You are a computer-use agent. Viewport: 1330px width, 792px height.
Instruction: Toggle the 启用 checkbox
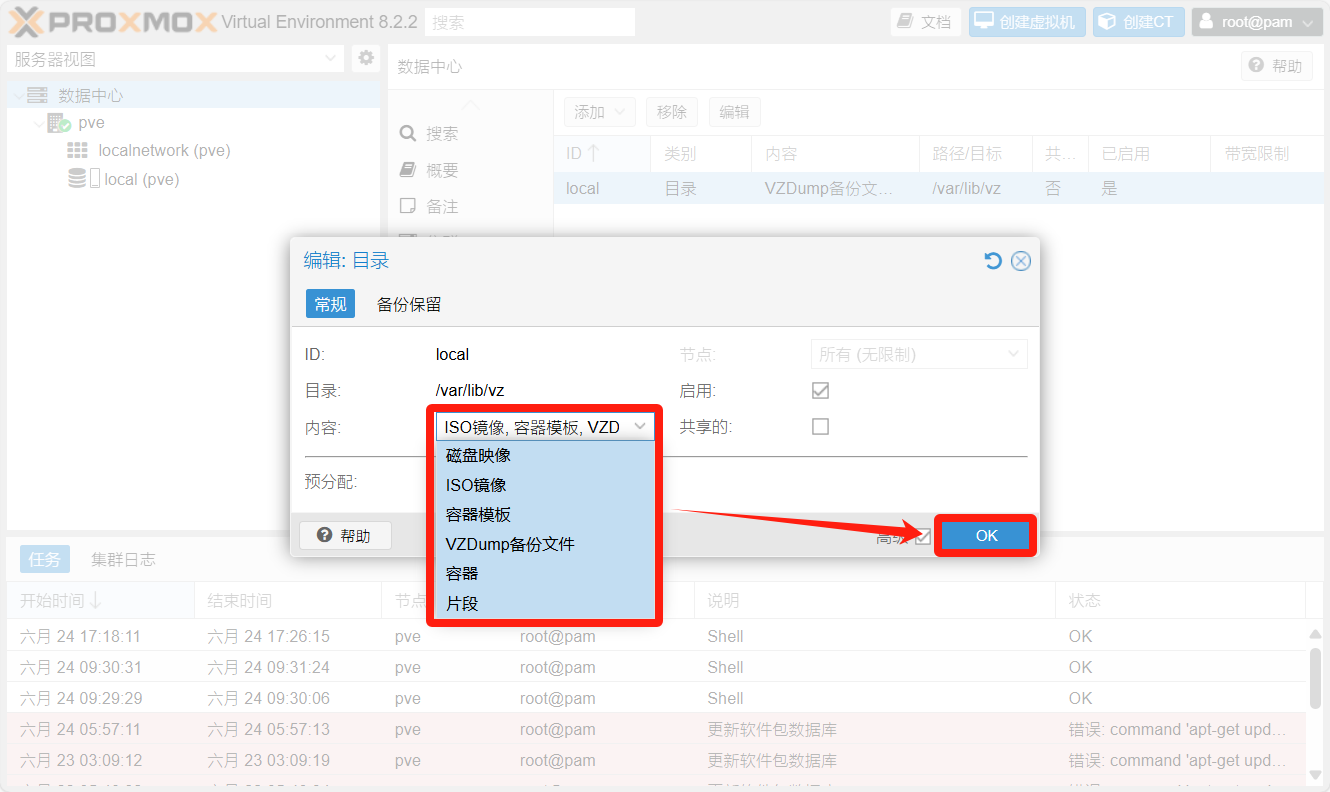[x=820, y=391]
